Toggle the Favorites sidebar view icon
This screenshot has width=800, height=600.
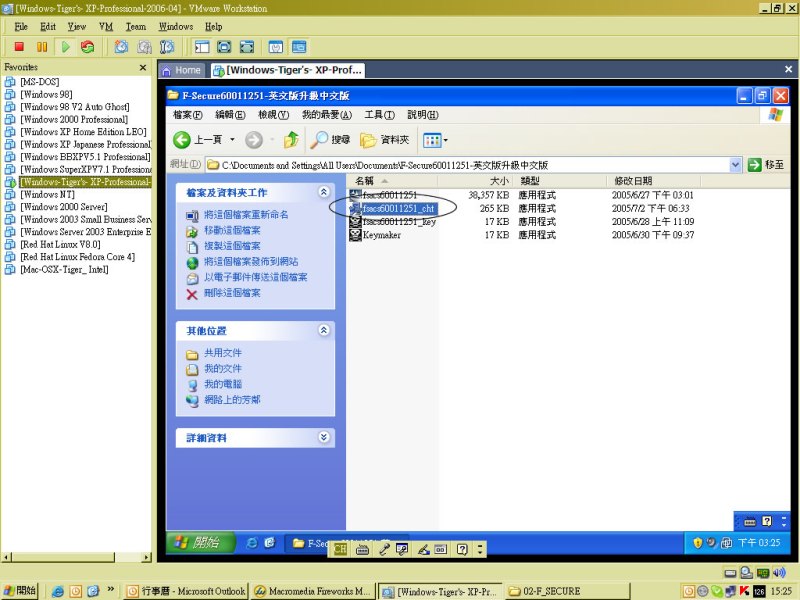(202, 47)
